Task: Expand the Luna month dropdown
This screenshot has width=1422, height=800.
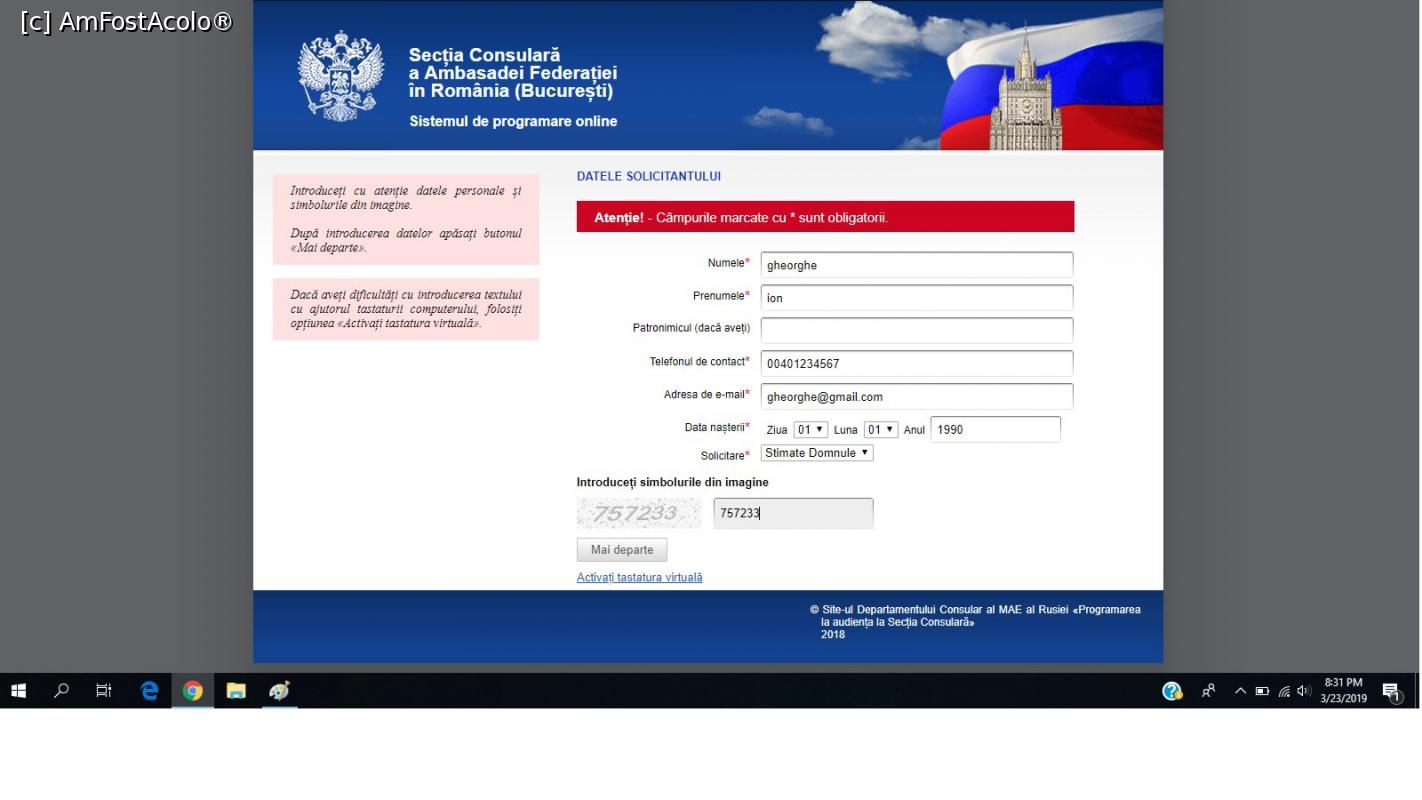Action: click(880, 430)
